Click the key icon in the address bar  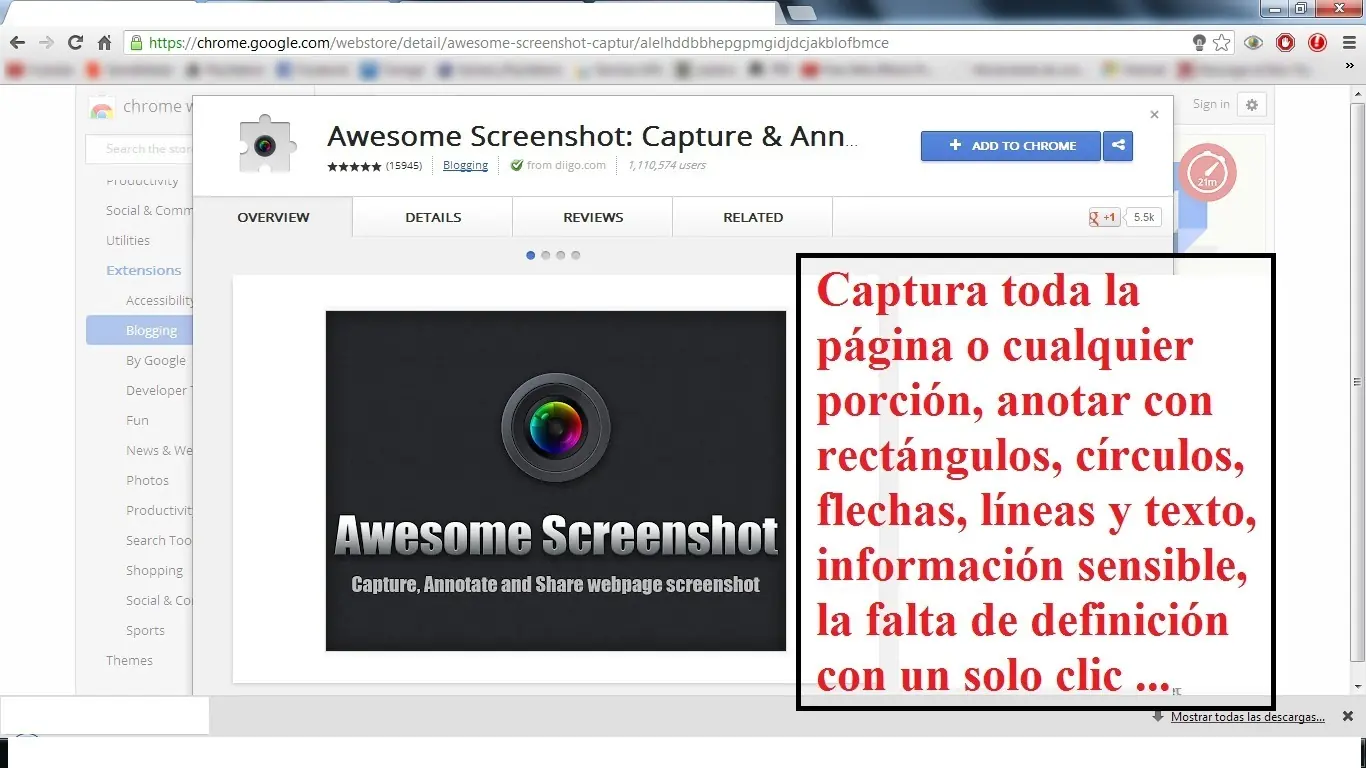(x=1199, y=43)
